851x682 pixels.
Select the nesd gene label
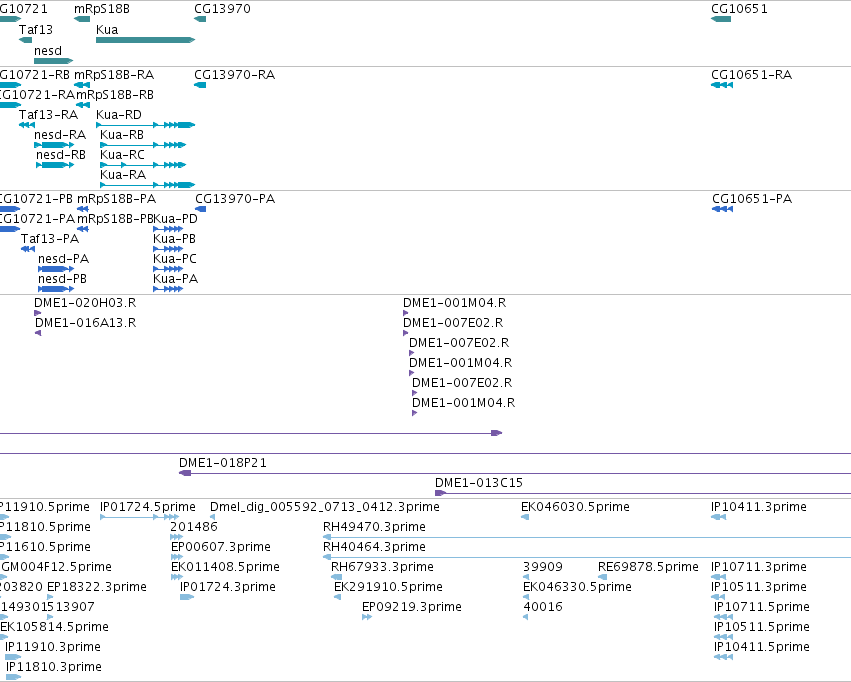(48, 51)
